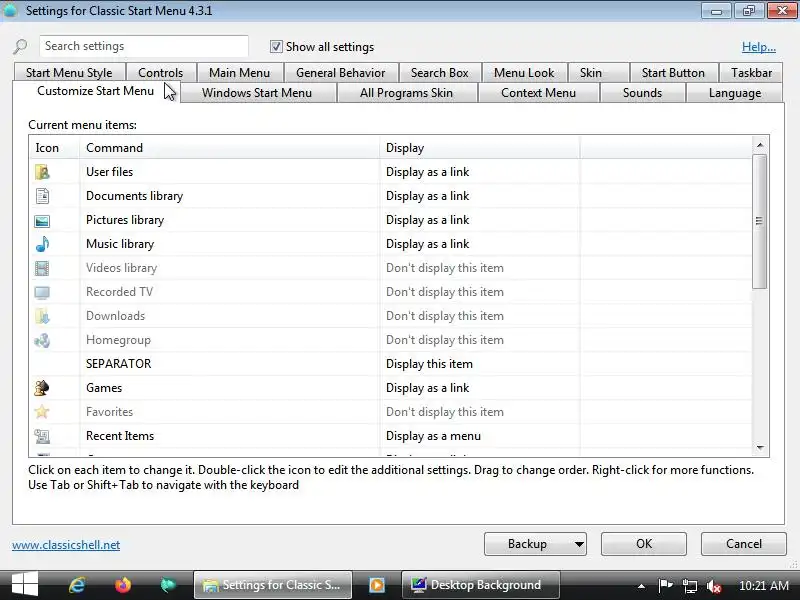The height and width of the screenshot is (600, 800).
Task: Click the Command column header
Action: (229, 147)
